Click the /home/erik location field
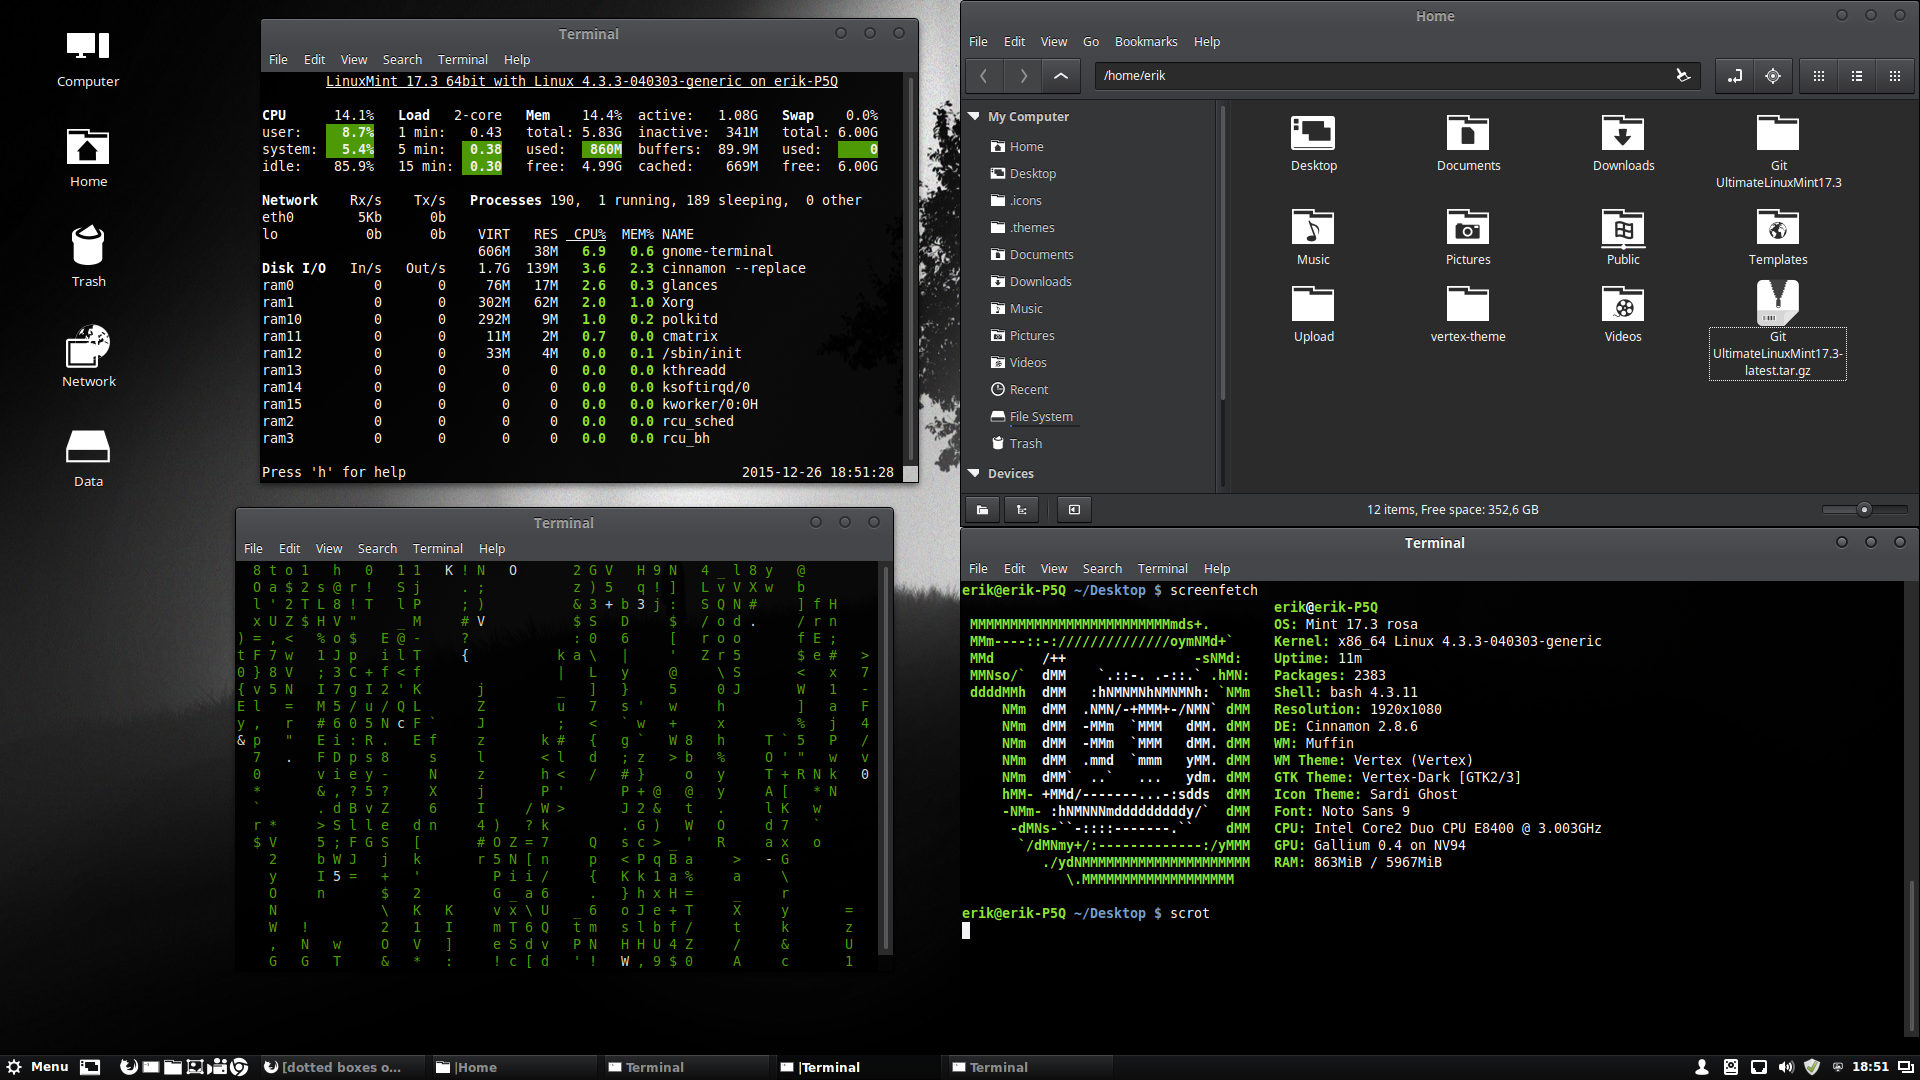Screen dimensions: 1920x1080 click(1380, 76)
